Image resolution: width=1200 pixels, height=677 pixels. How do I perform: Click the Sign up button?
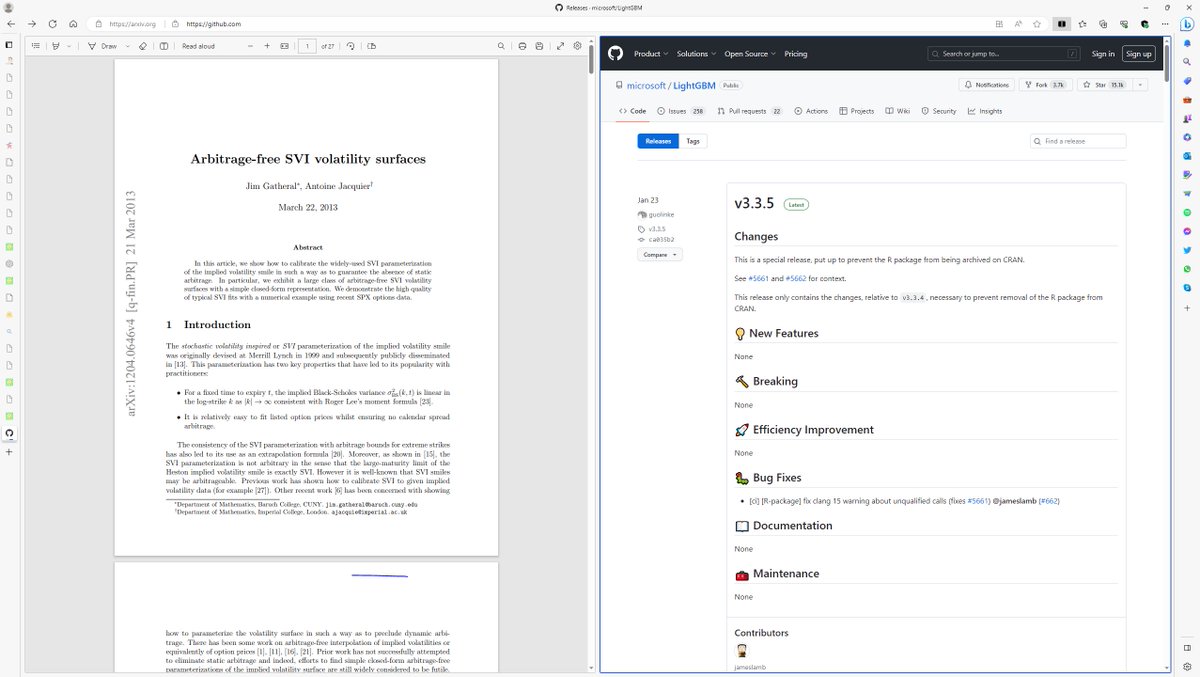tap(1138, 54)
